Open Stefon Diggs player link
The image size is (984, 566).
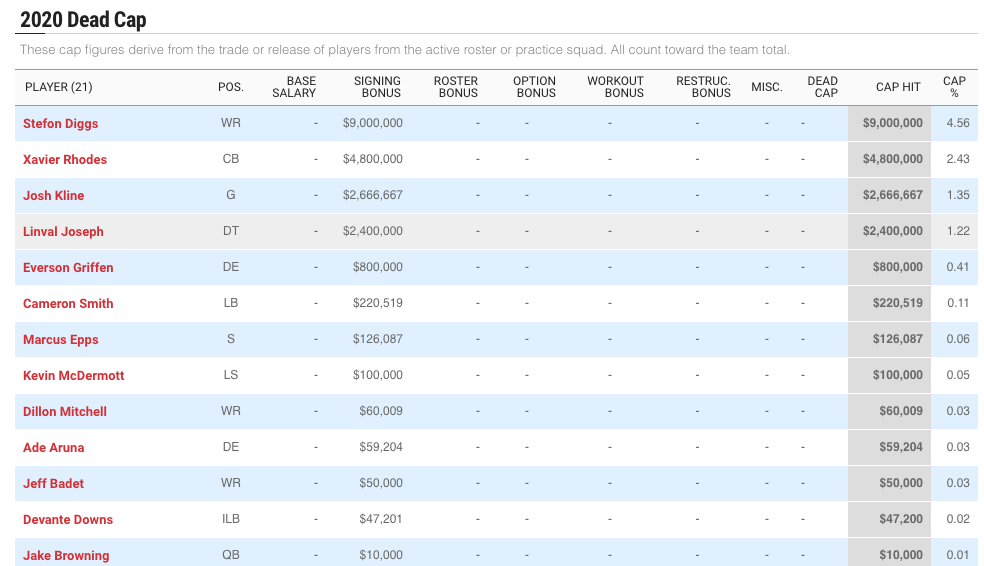[60, 124]
